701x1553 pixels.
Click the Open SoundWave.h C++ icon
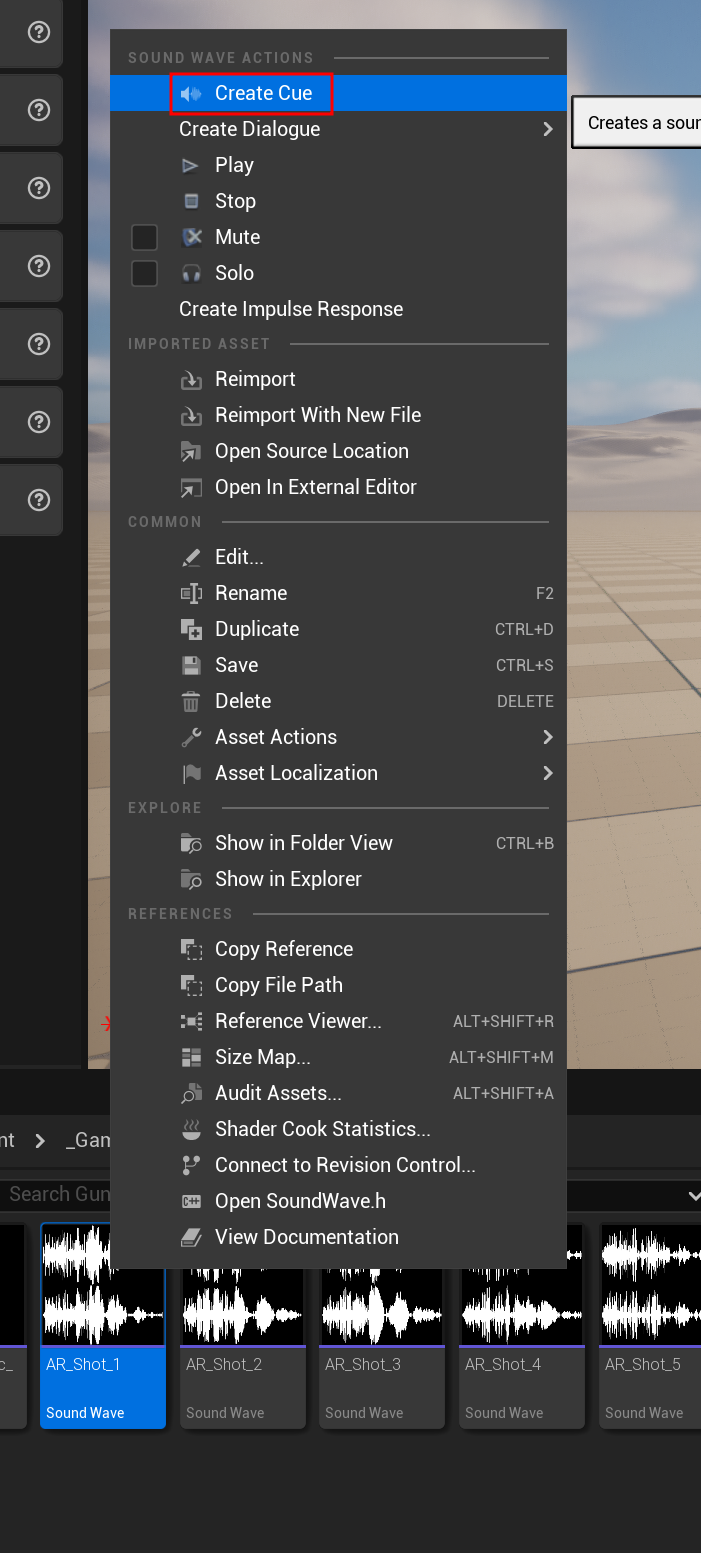coord(191,1202)
